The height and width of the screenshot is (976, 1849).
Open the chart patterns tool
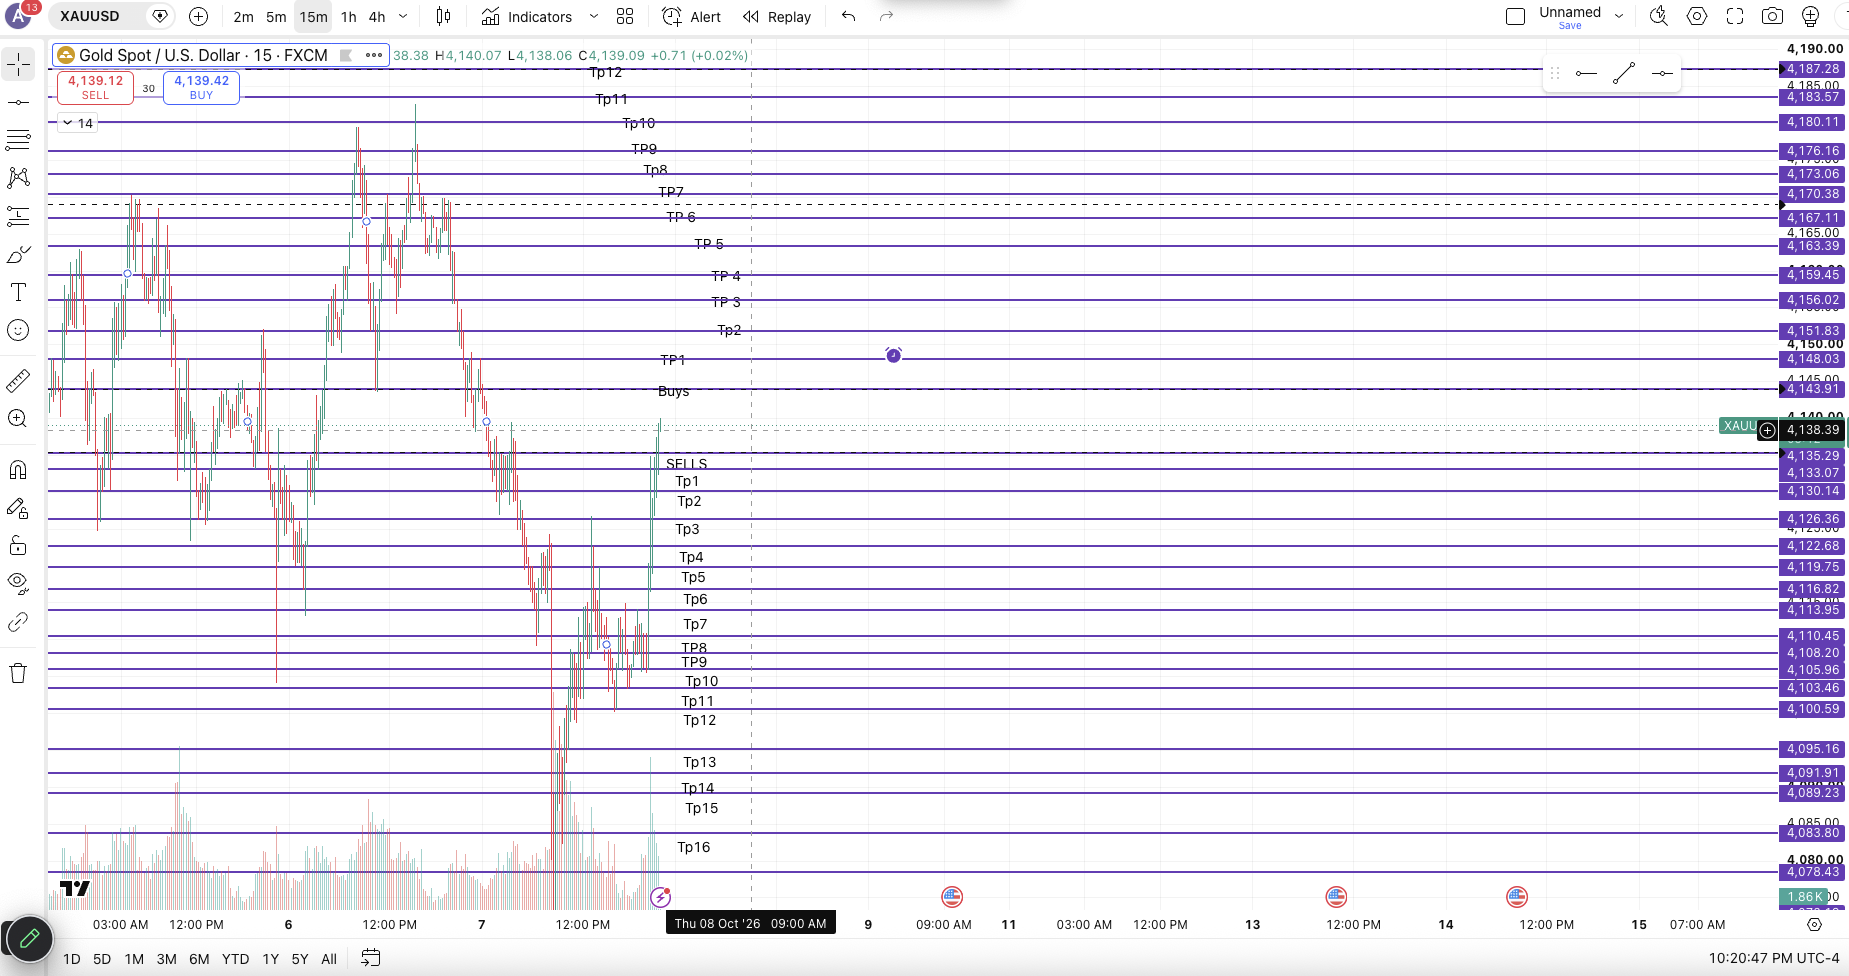coord(18,178)
